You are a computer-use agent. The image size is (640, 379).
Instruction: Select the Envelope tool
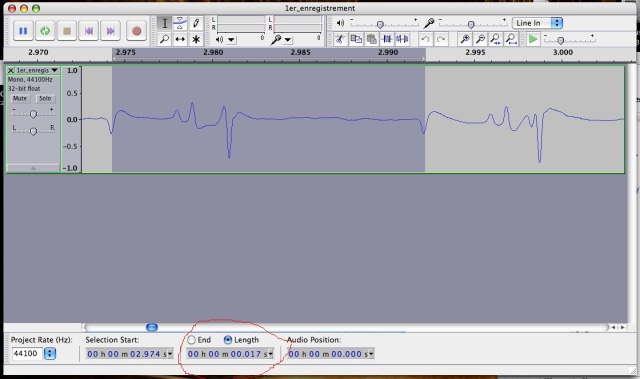(180, 23)
